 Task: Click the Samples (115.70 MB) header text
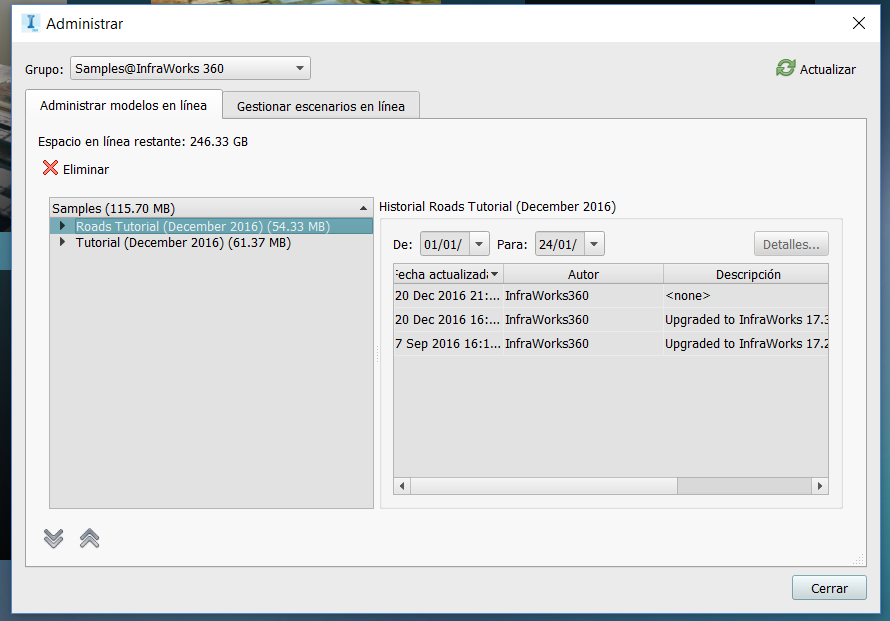coord(114,208)
